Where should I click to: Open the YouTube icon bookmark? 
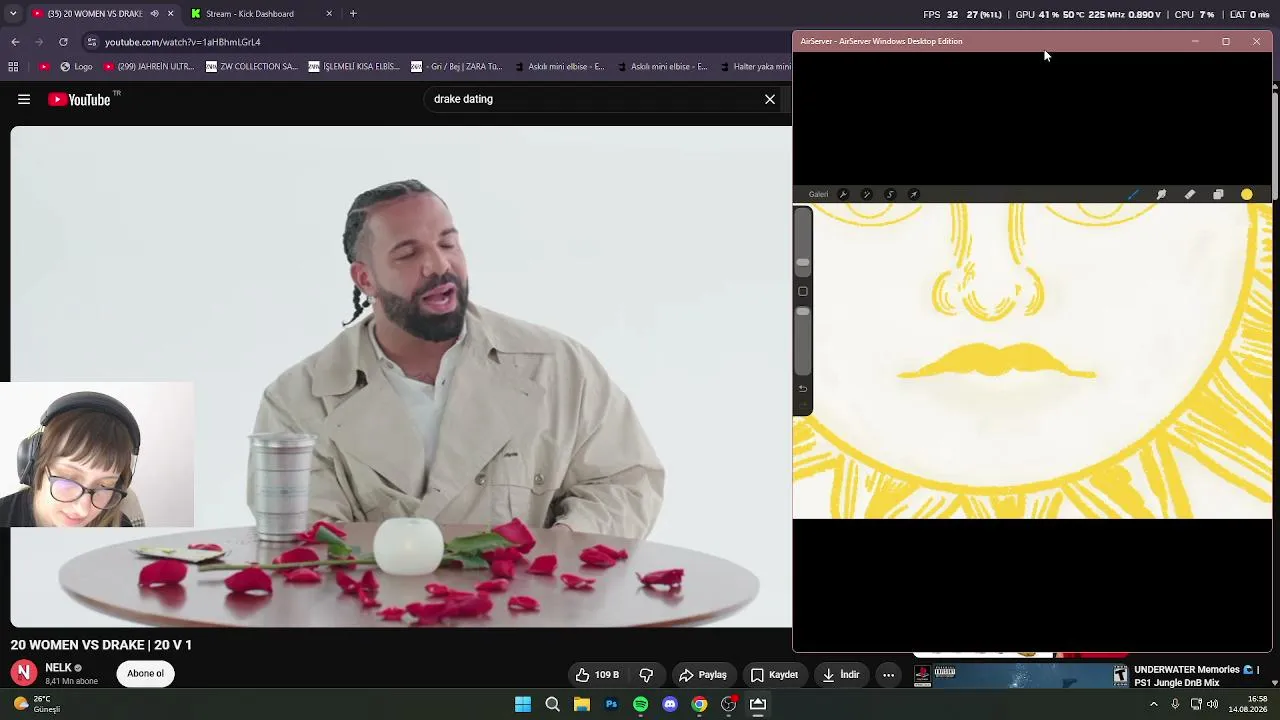click(x=43, y=67)
